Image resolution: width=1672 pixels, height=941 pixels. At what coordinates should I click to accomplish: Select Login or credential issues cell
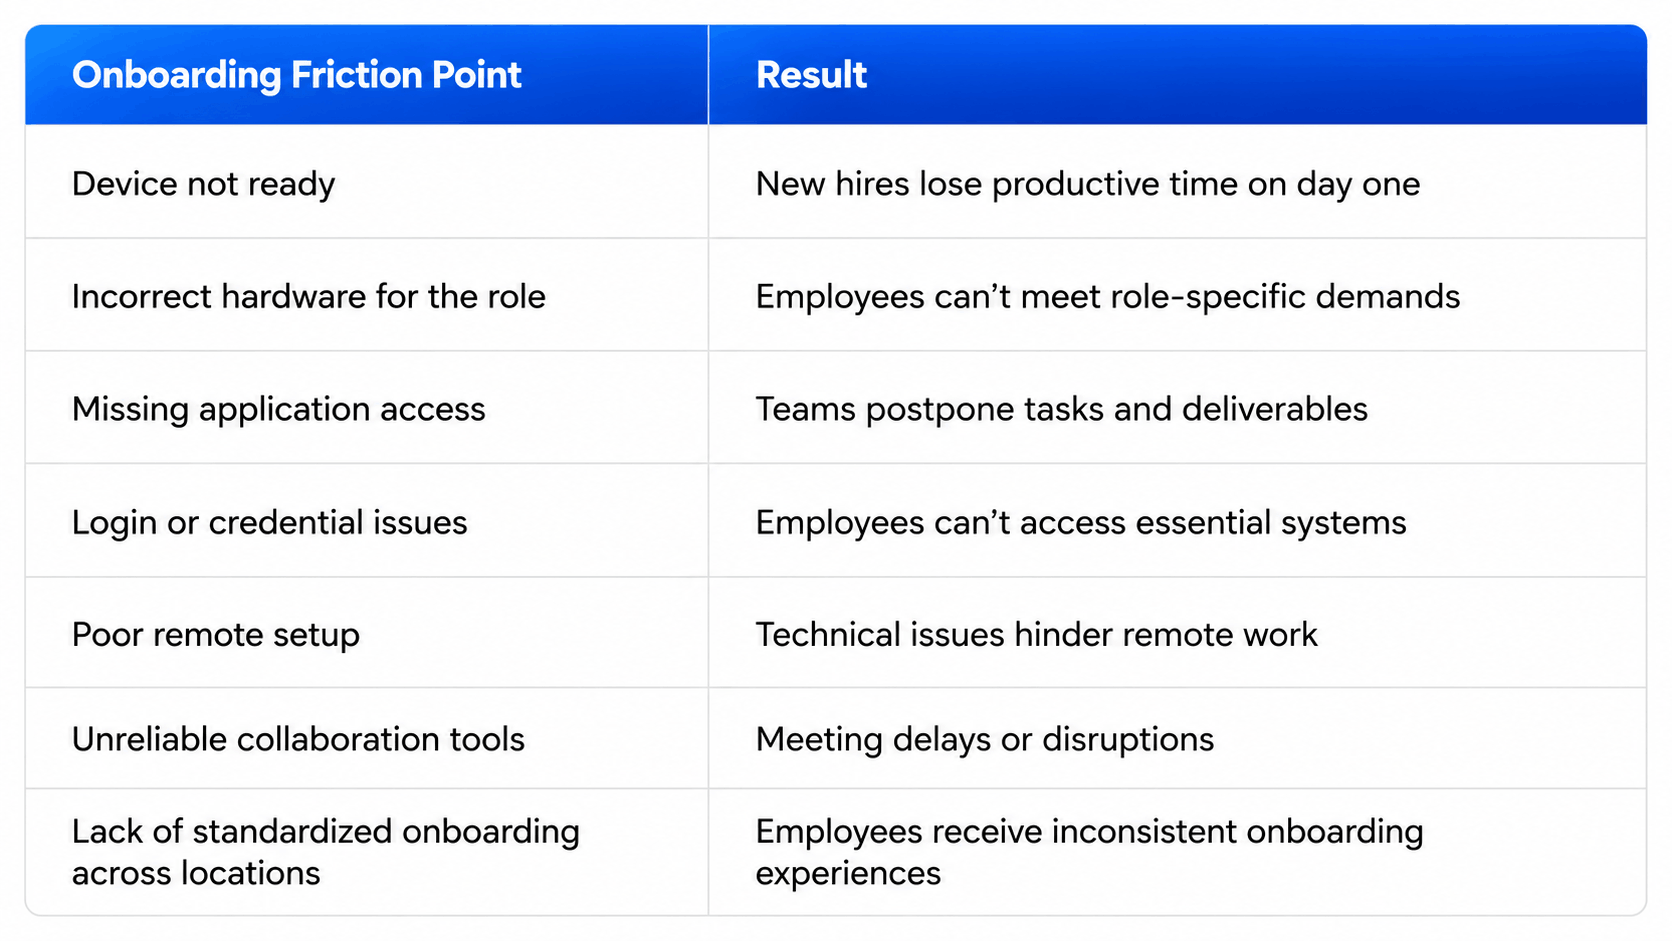pyautogui.click(x=367, y=521)
